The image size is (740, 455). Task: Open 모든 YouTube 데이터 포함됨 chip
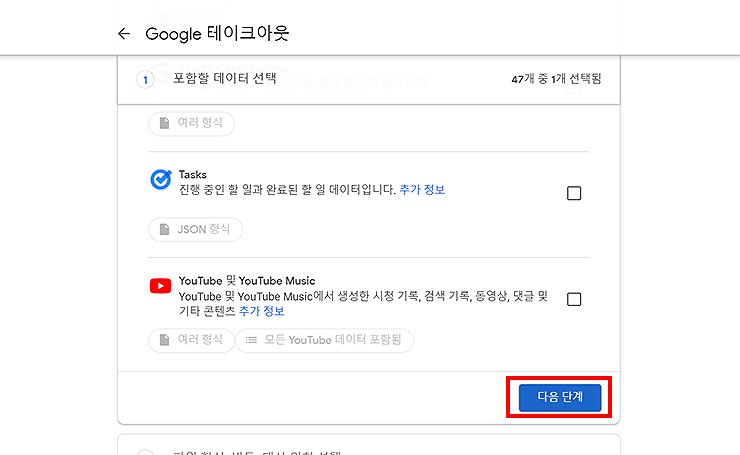pyautogui.click(x=324, y=340)
